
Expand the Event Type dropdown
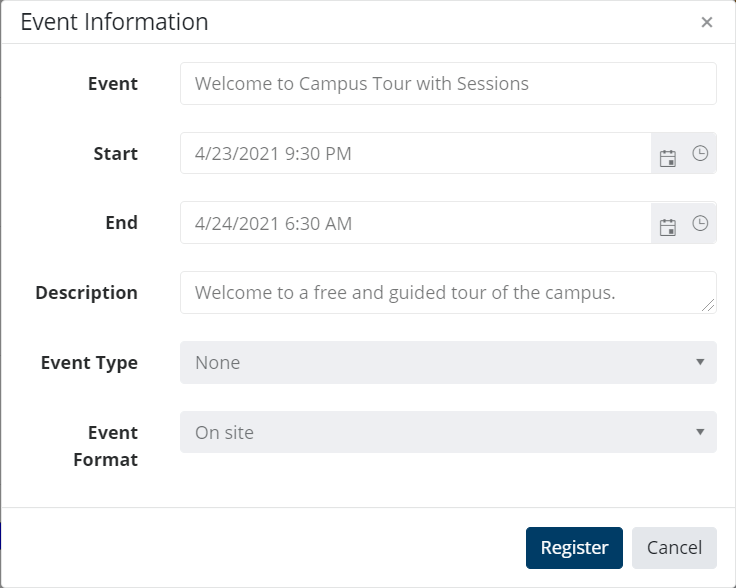(x=448, y=362)
